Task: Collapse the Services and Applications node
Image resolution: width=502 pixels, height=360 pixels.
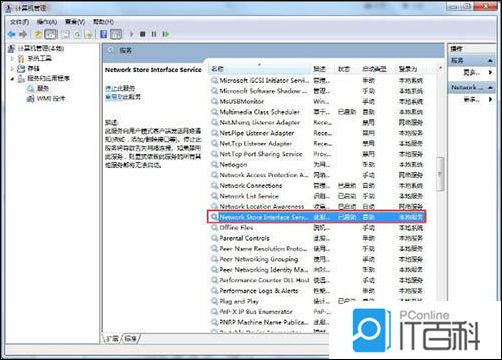Action: 13,79
